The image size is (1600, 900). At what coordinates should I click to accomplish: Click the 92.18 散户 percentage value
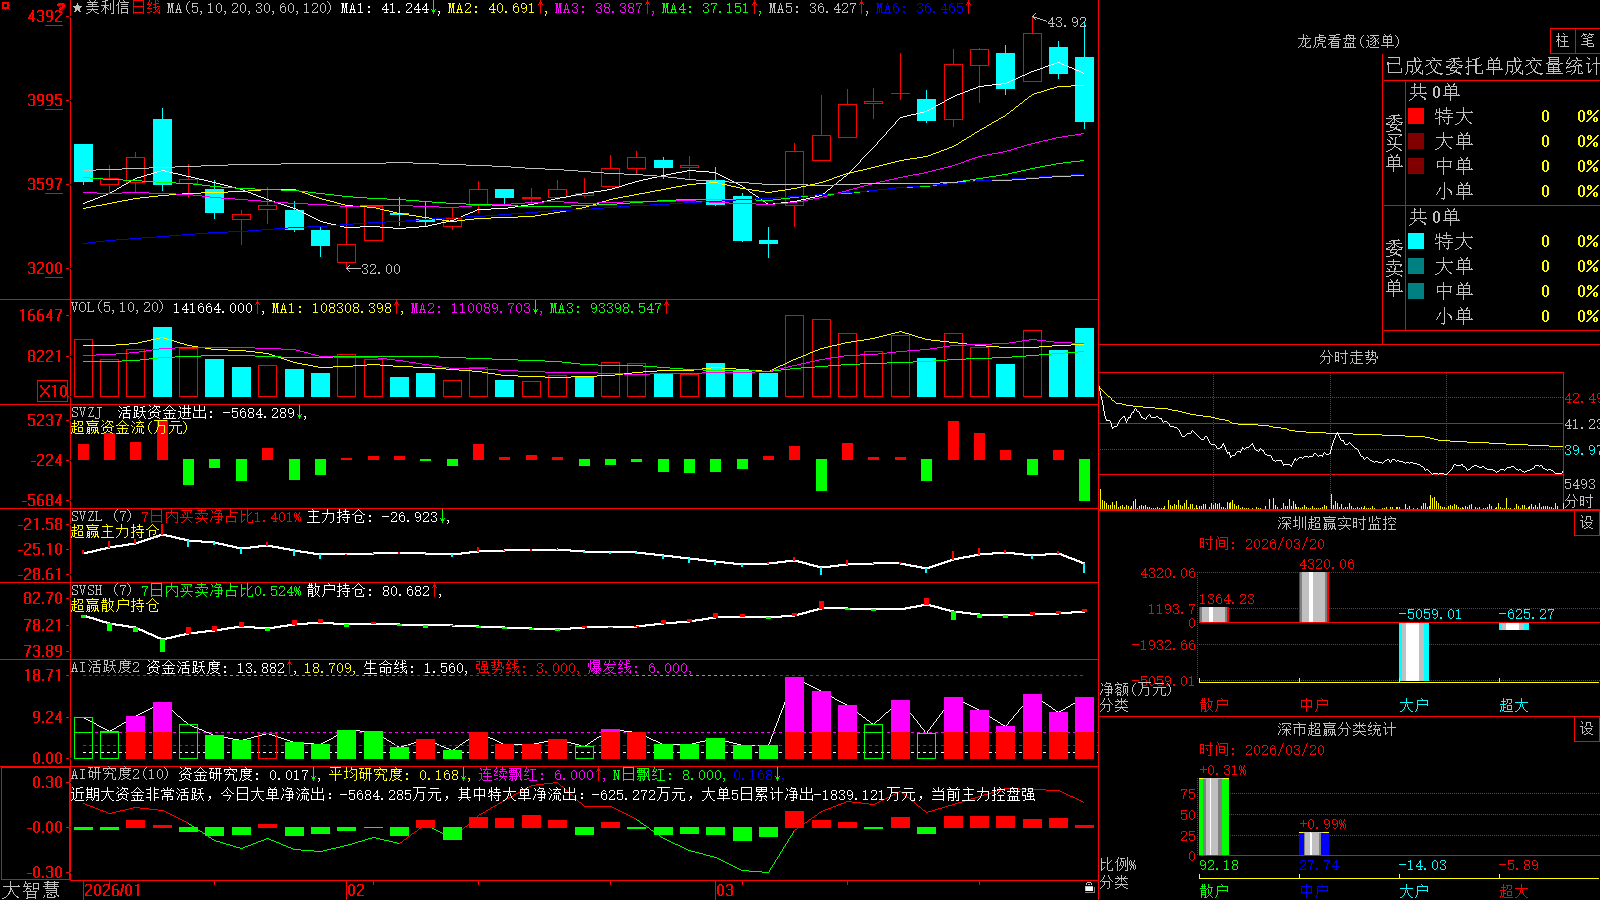tap(1219, 865)
